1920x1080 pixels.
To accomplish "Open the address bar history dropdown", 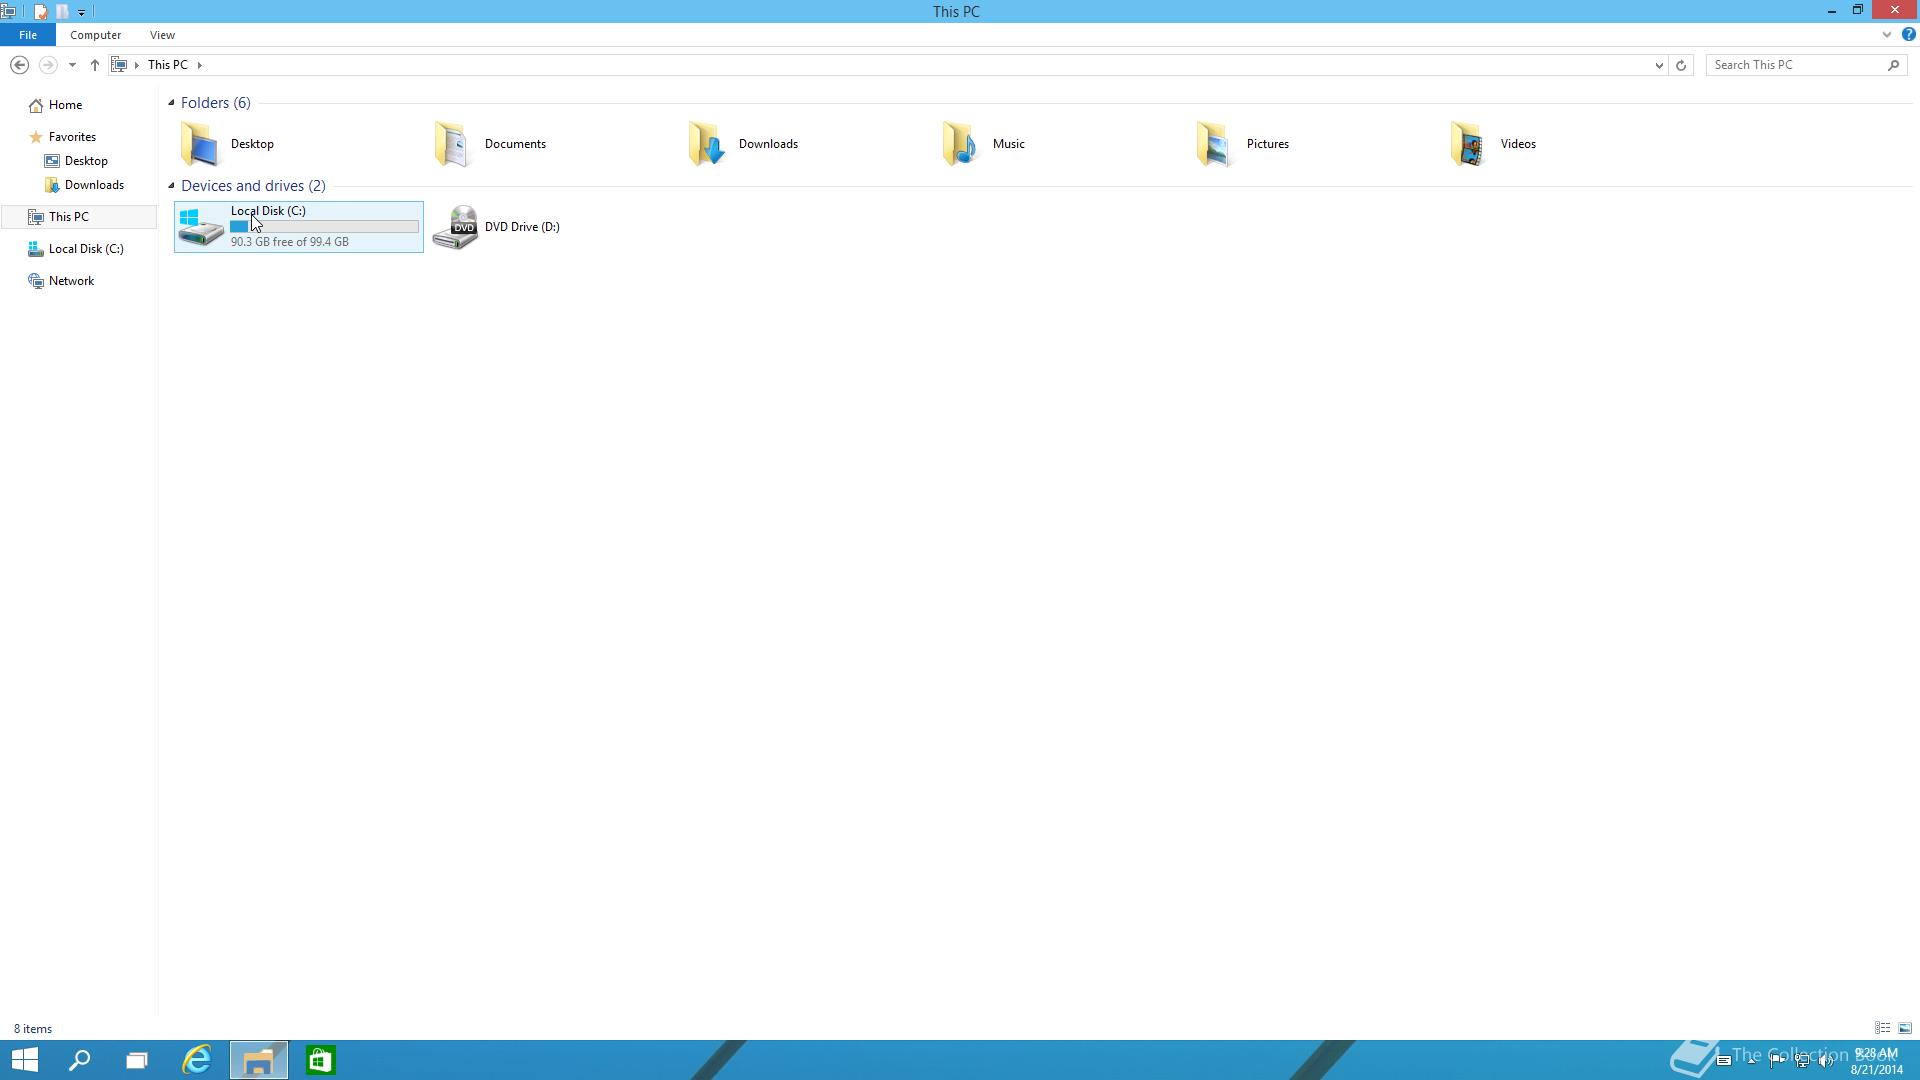I will point(1659,65).
